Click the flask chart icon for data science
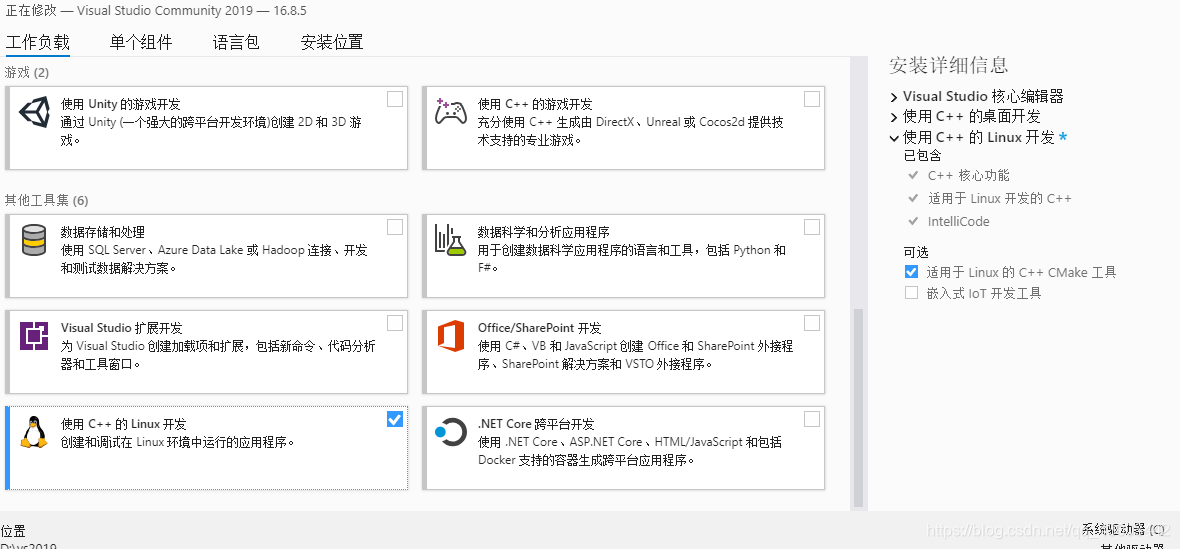 pos(451,240)
